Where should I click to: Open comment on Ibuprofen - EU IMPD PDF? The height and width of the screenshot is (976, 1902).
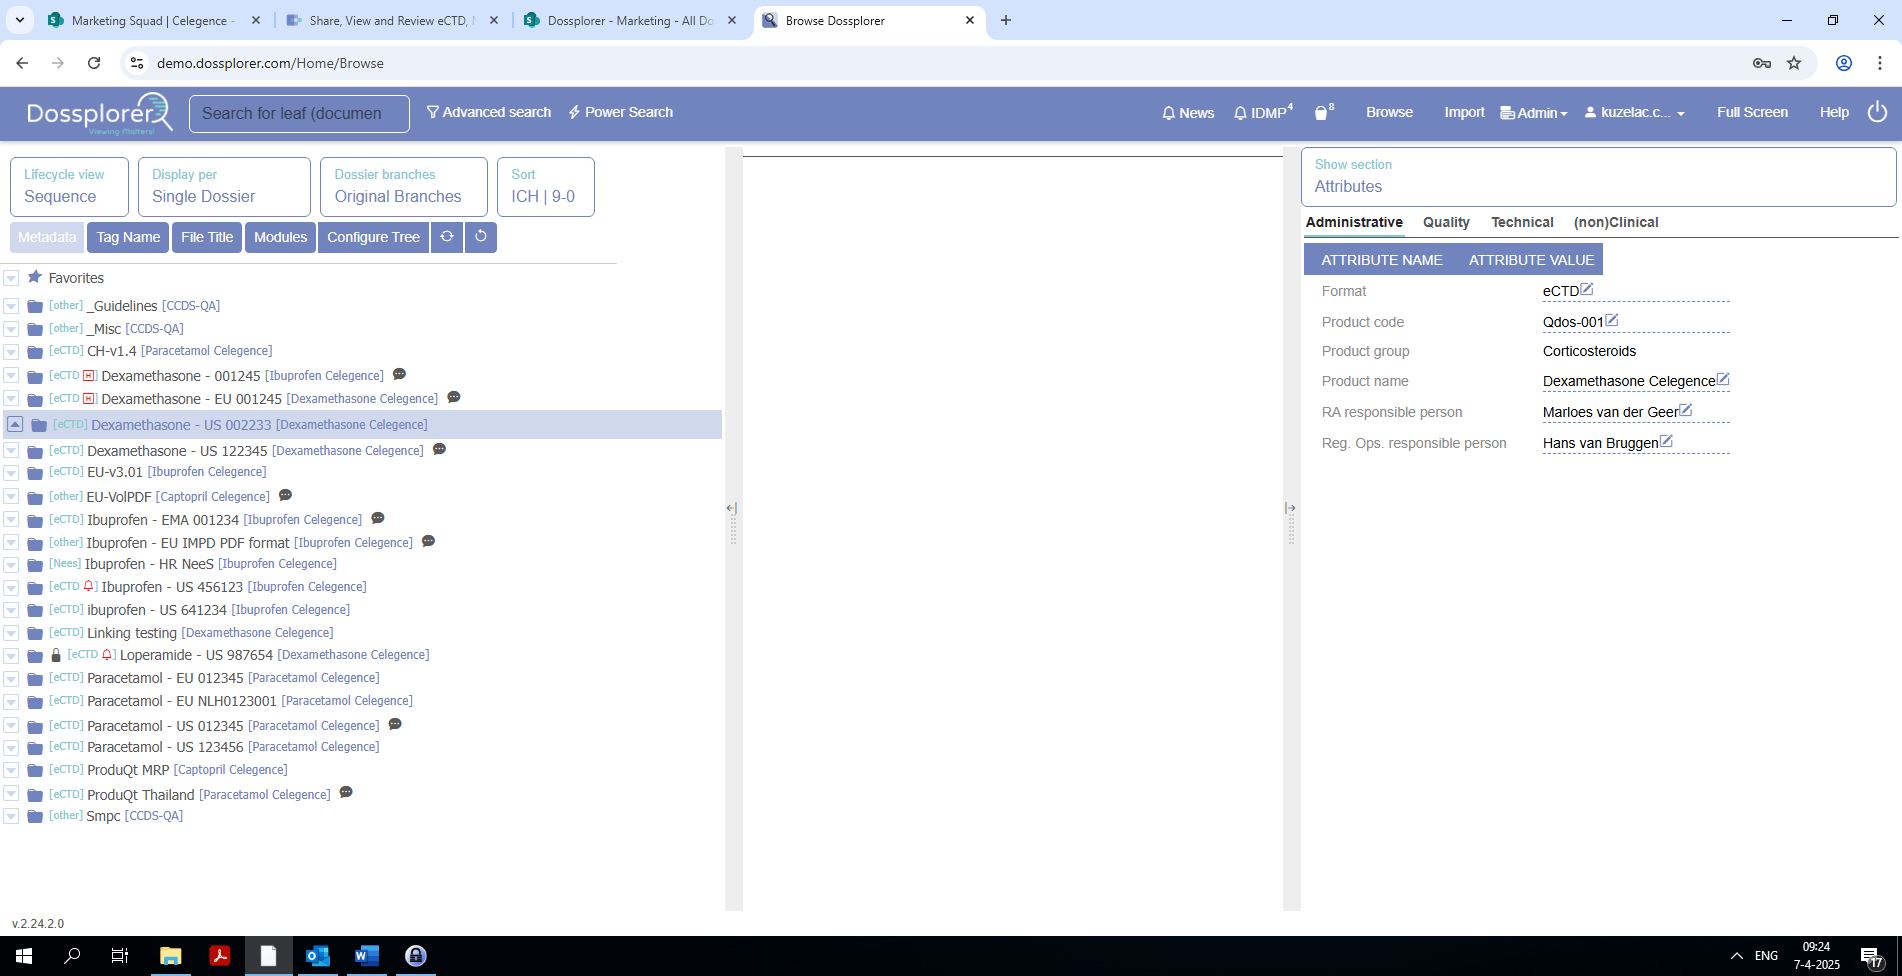pyautogui.click(x=428, y=541)
